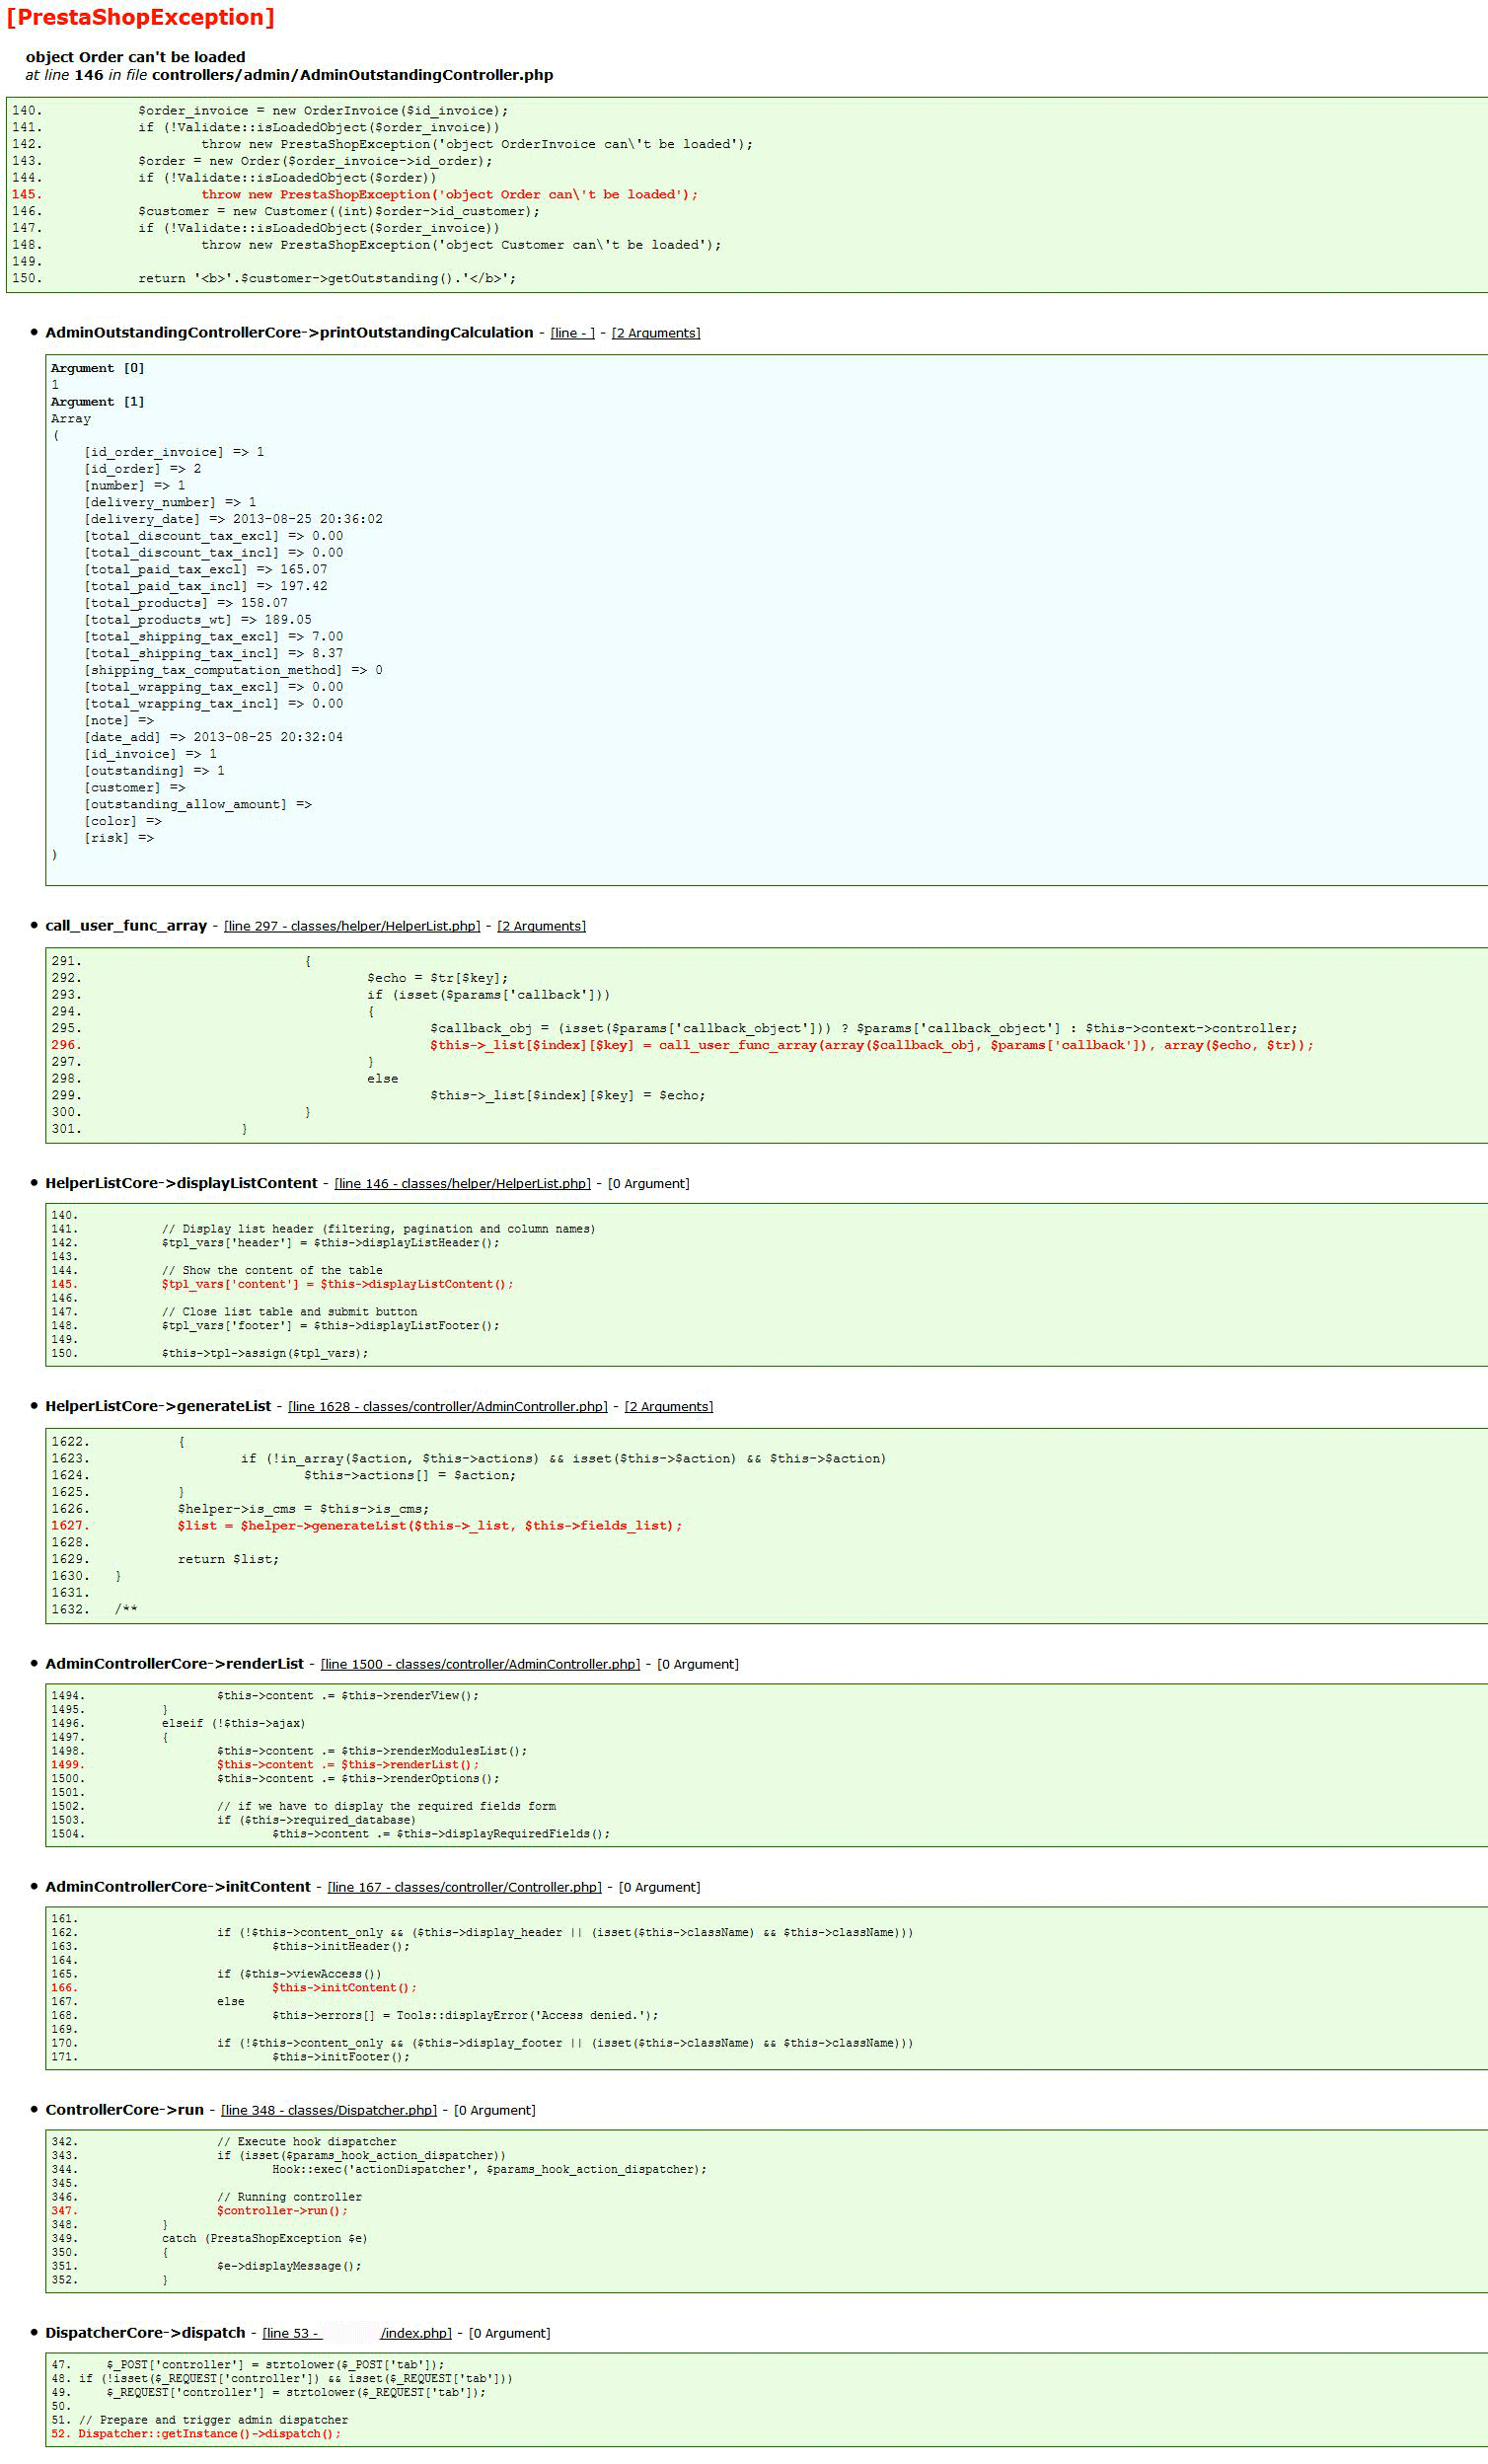Screen dimensions: 1488x2464
Task: Click [outstanding] => 1 row
Action: (154, 771)
